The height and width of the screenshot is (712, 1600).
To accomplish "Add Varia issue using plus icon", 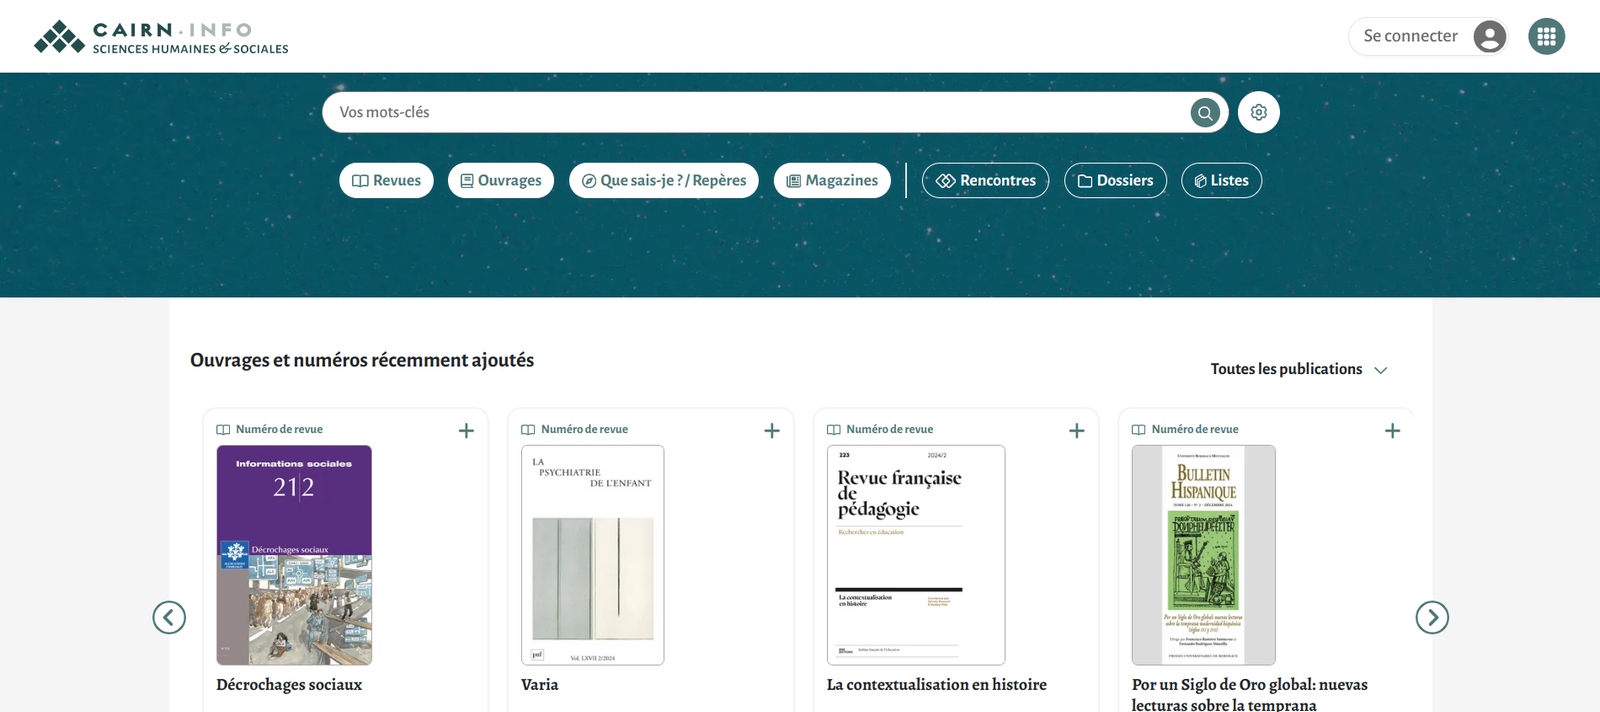I will coord(771,431).
